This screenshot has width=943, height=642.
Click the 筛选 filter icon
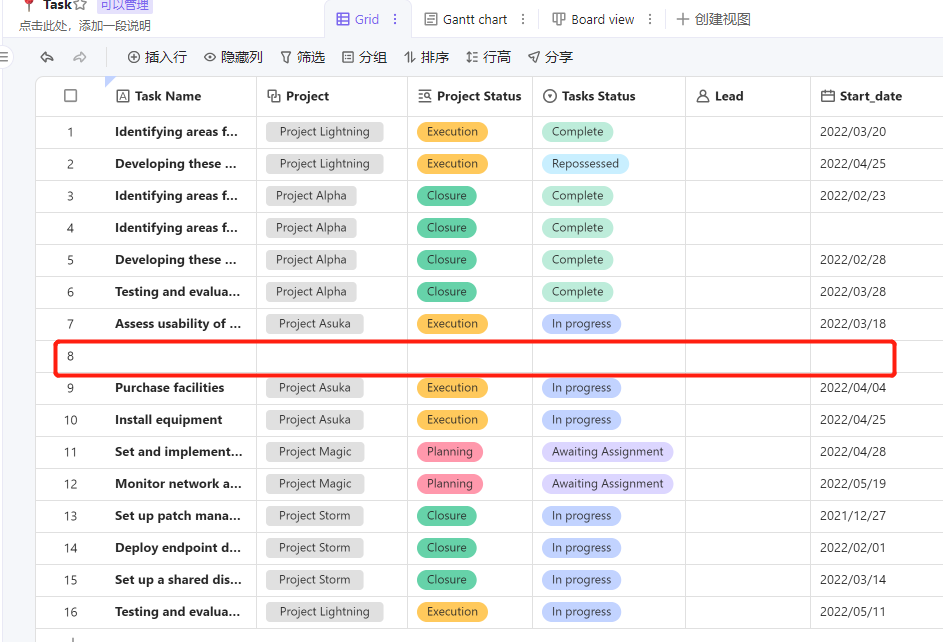pyautogui.click(x=288, y=57)
